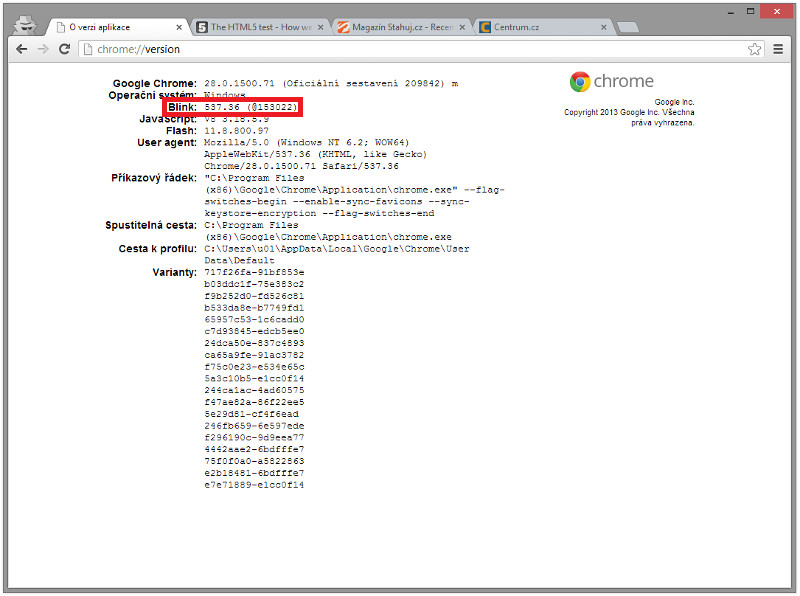Close the O verzi aplikace tab

pyautogui.click(x=179, y=28)
